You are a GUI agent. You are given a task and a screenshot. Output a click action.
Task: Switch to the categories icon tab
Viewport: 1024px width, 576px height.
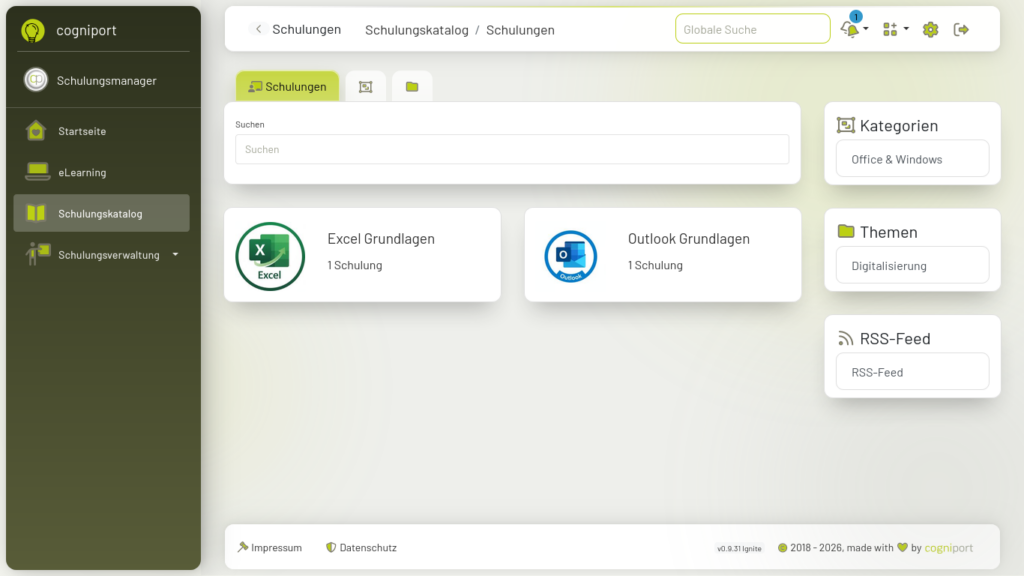[366, 86]
